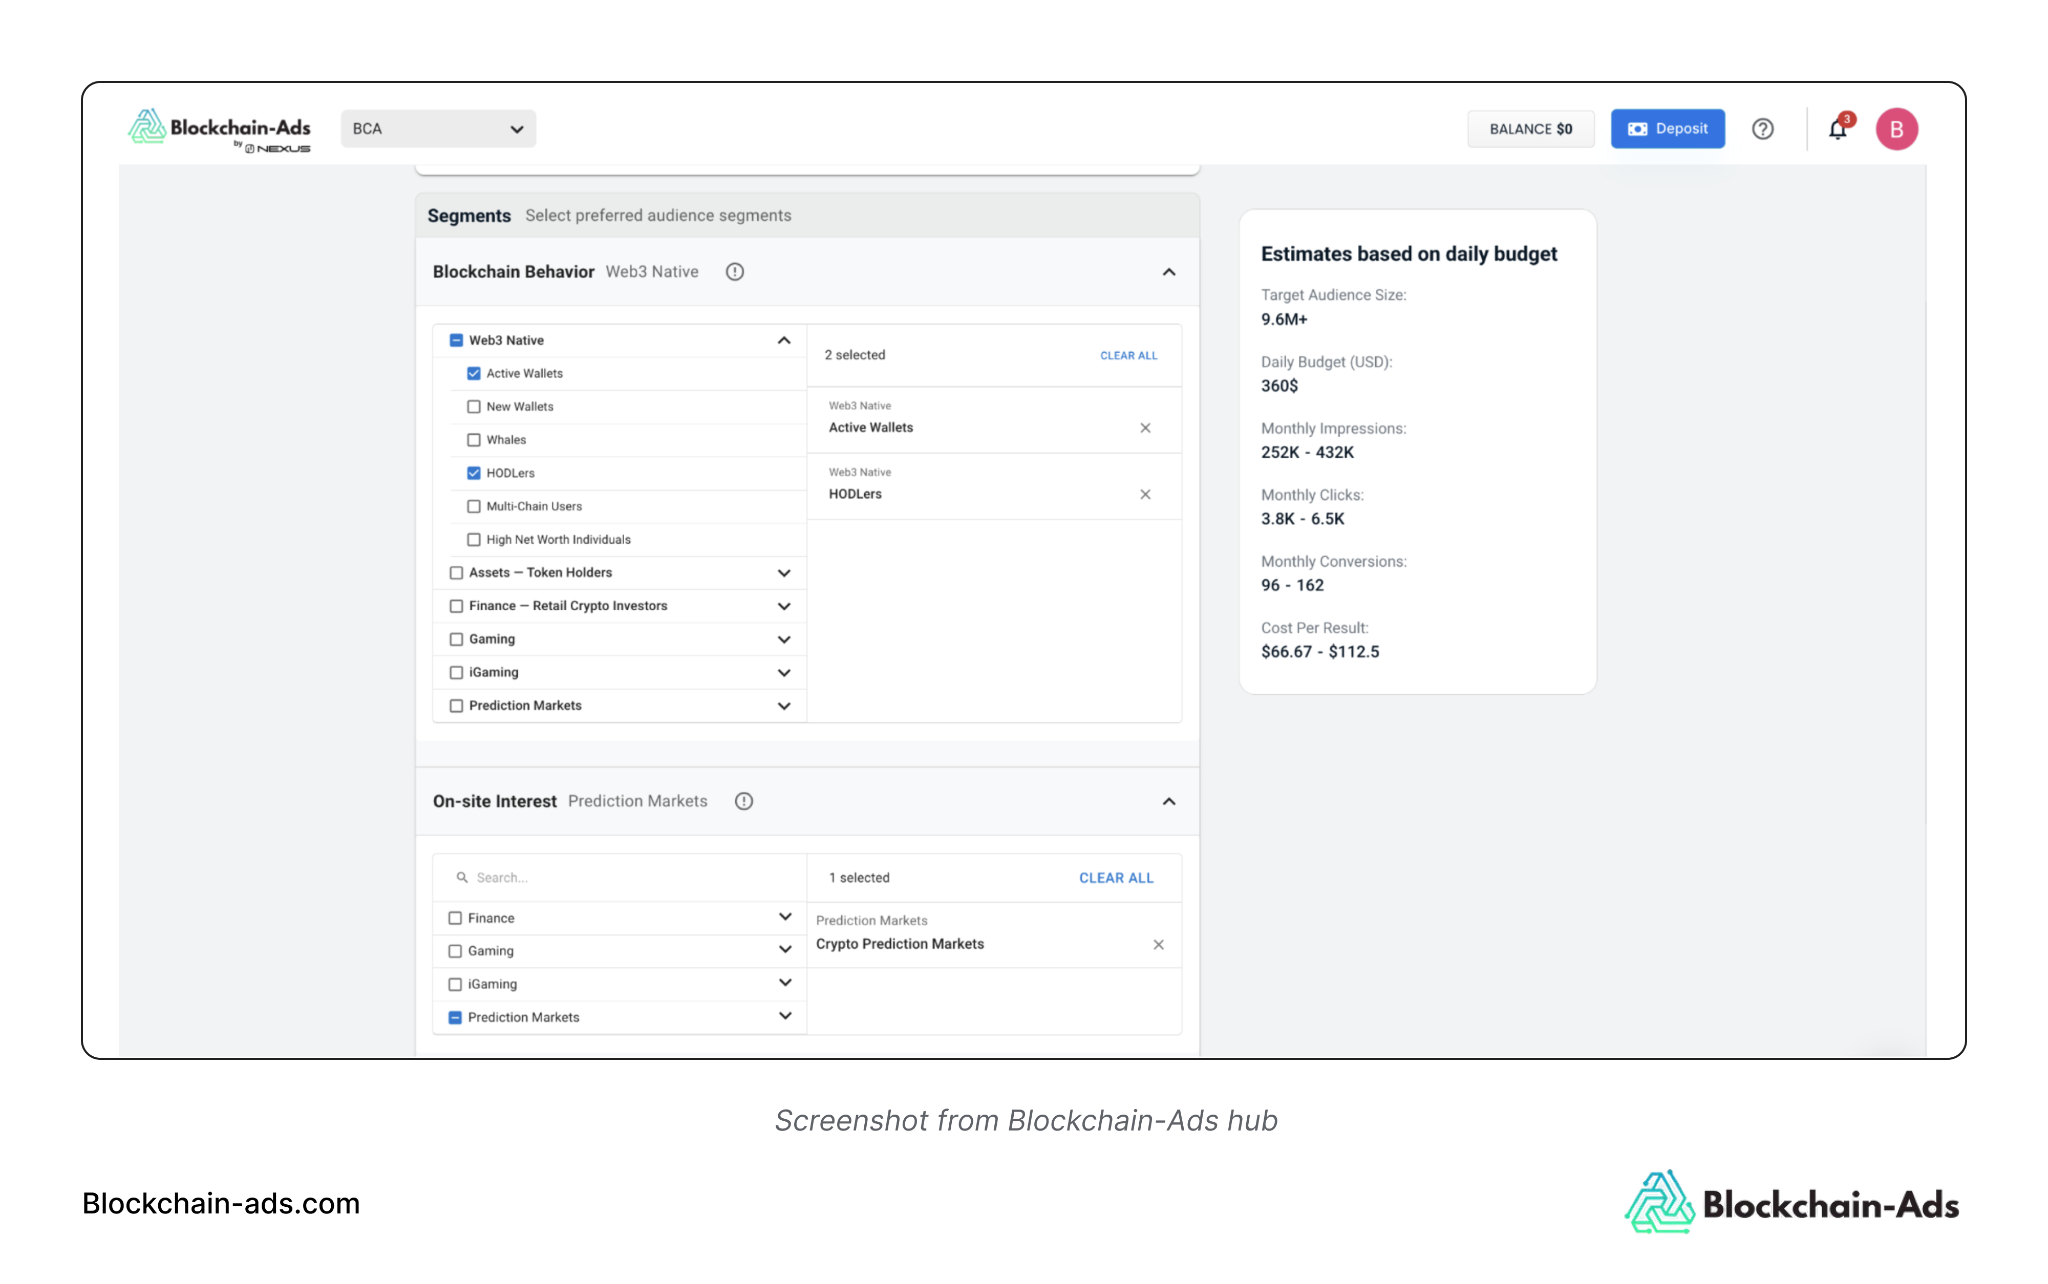This screenshot has width=2048, height=1284.
Task: Check the Multi-Chain Users checkbox
Action: [x=474, y=506]
